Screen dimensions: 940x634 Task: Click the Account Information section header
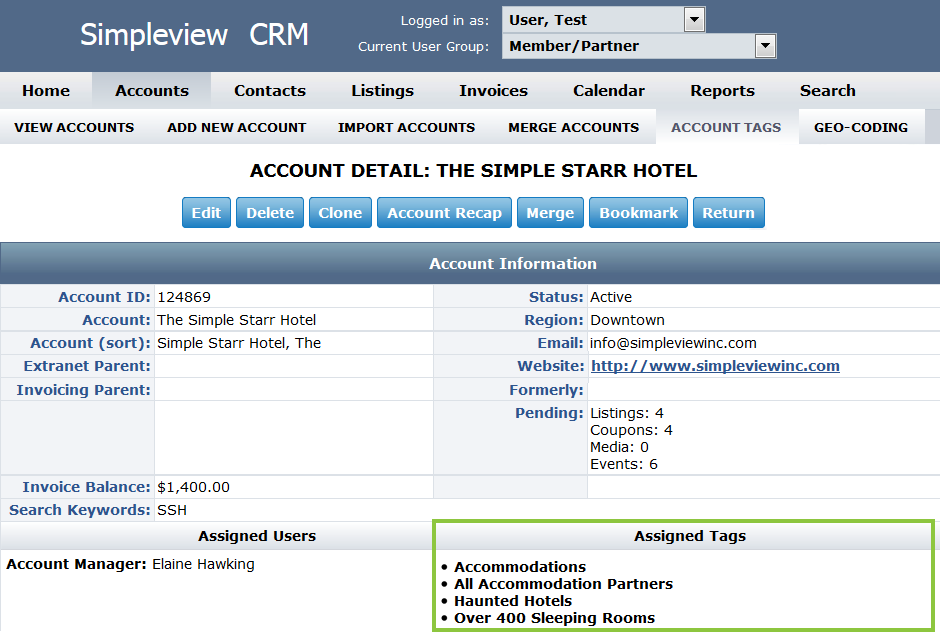513,264
